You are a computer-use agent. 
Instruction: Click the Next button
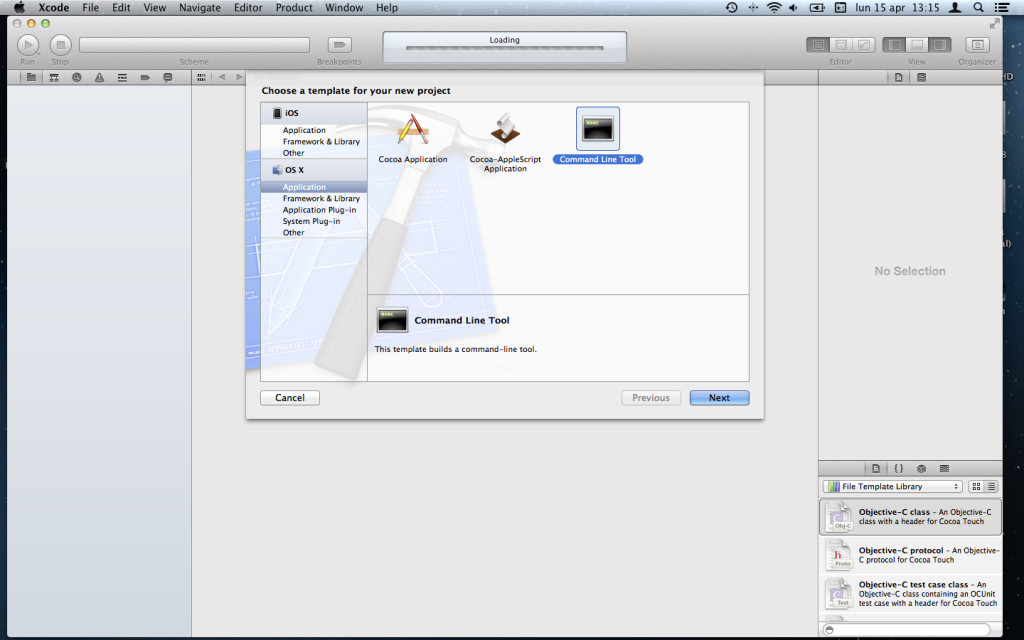[x=719, y=398]
